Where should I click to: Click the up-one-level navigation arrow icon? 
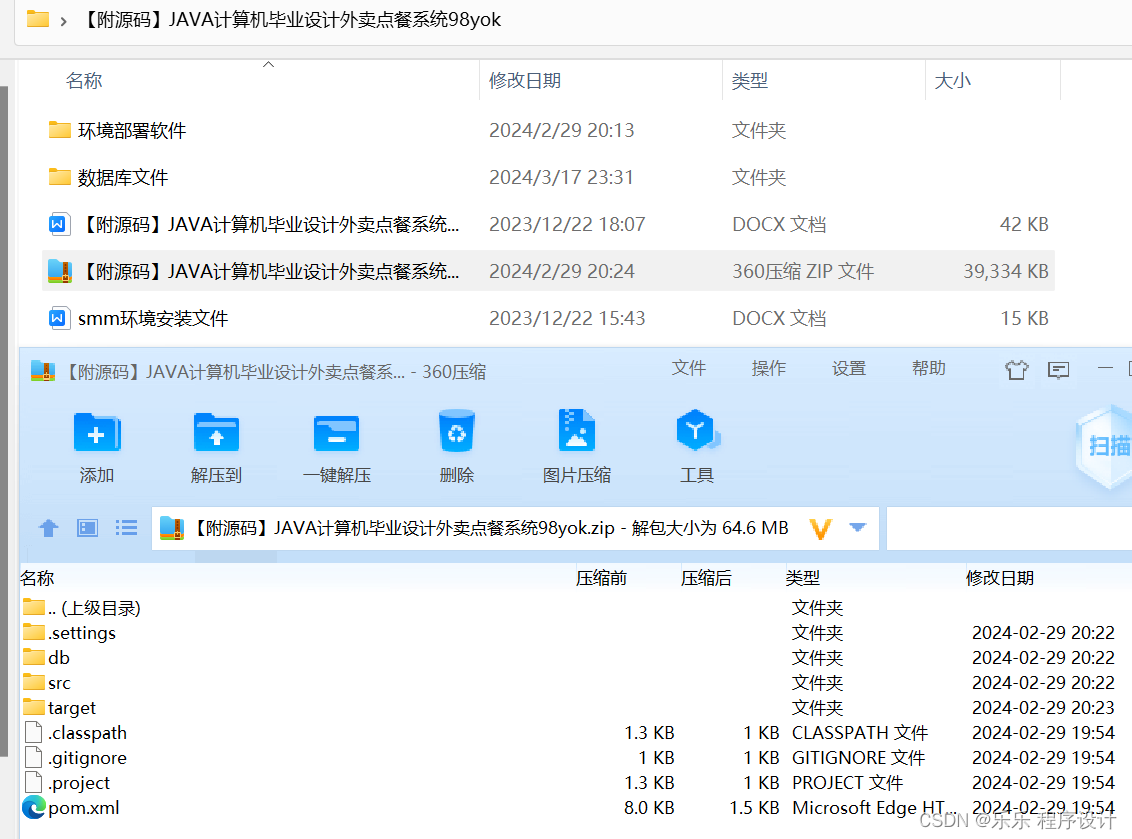pos(48,528)
